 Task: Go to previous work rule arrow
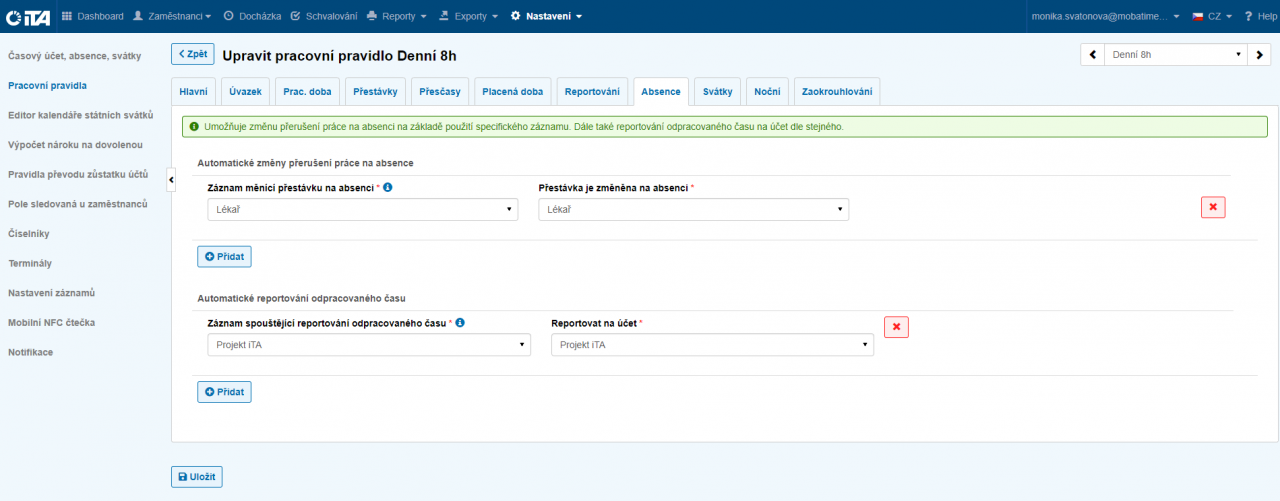pos(1092,55)
